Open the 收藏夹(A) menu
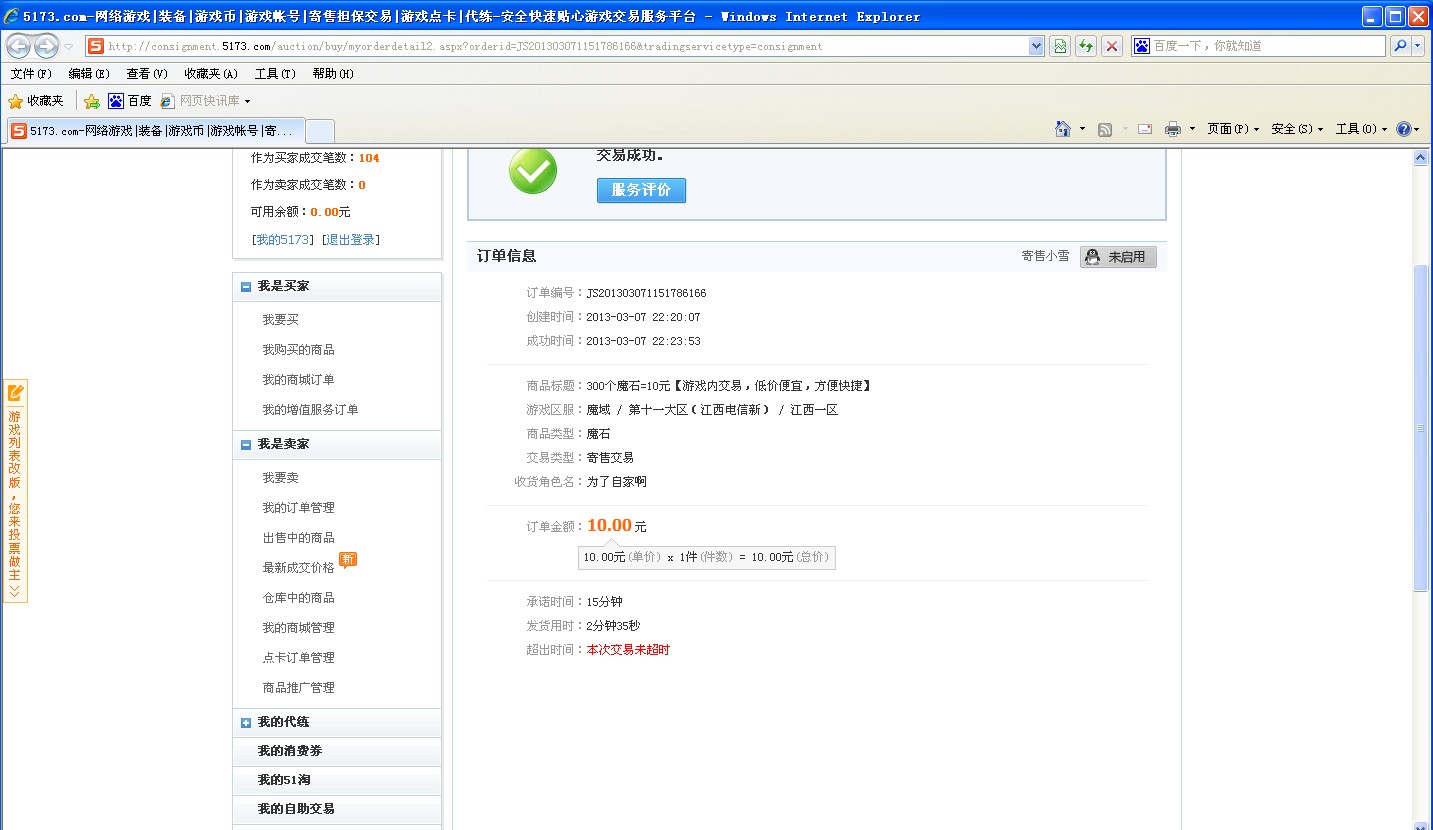The width and height of the screenshot is (1433, 830). click(x=211, y=74)
